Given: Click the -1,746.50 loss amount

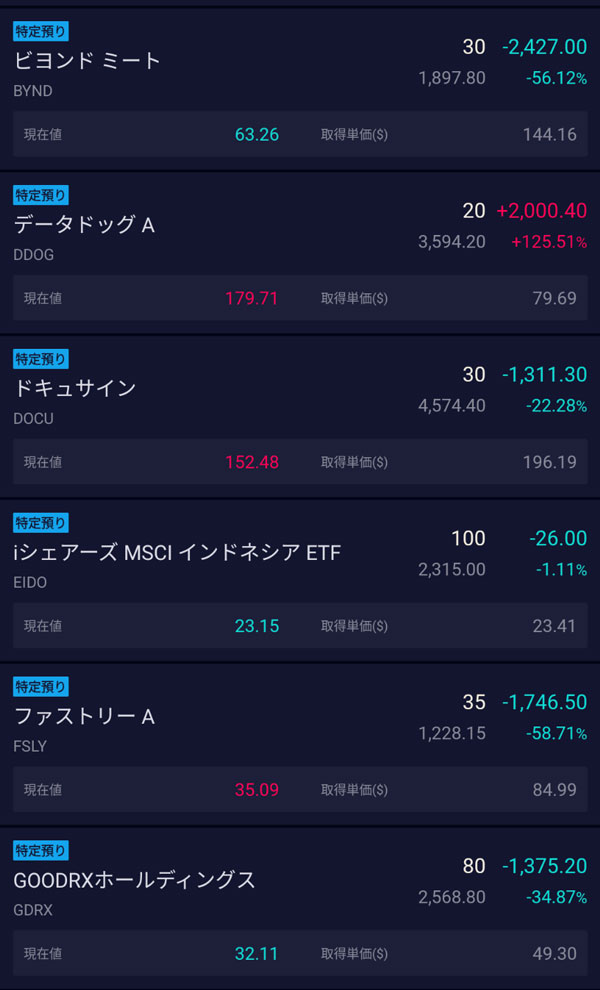Looking at the screenshot, I should (544, 702).
